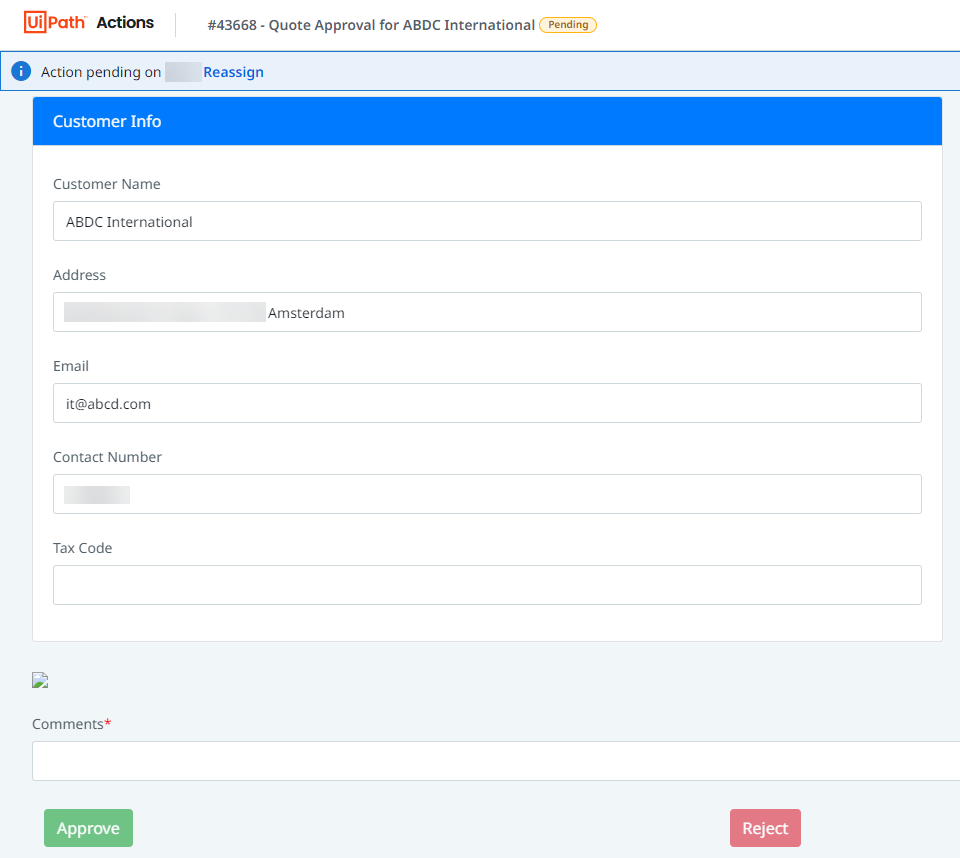The width and height of the screenshot is (960, 858).
Task: Click the Quote Approval #43668 title
Action: pyautogui.click(x=371, y=25)
